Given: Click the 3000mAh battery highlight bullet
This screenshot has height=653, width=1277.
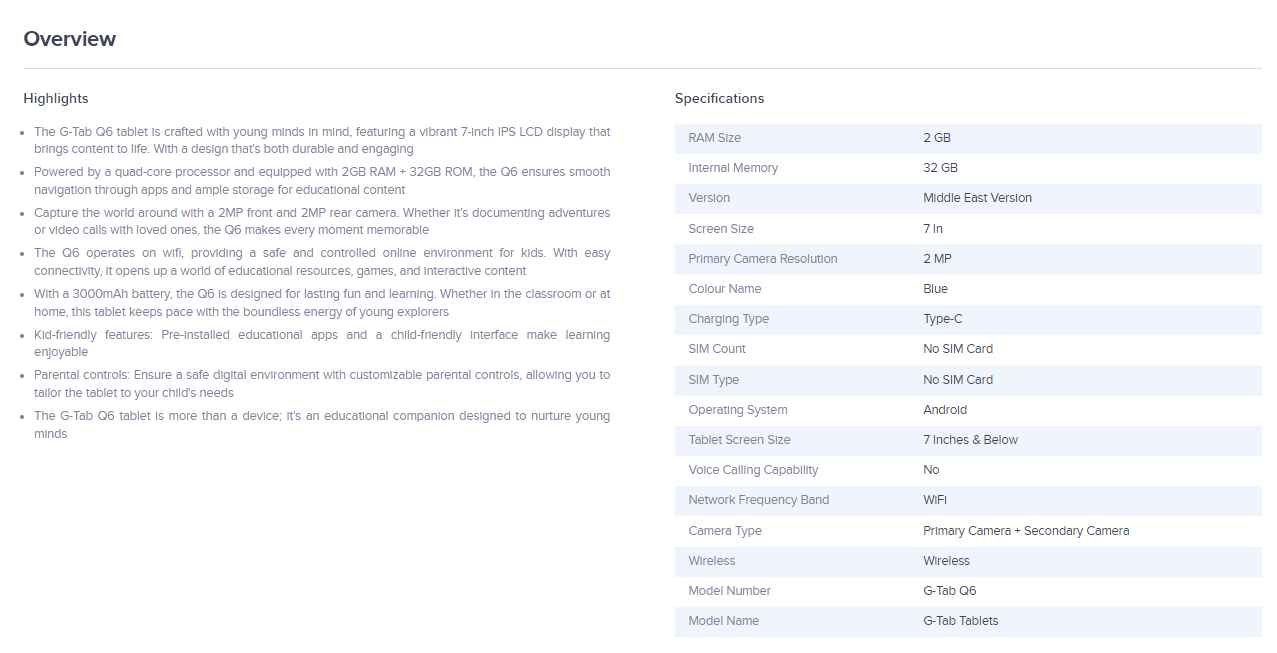Looking at the screenshot, I should pos(321,303).
